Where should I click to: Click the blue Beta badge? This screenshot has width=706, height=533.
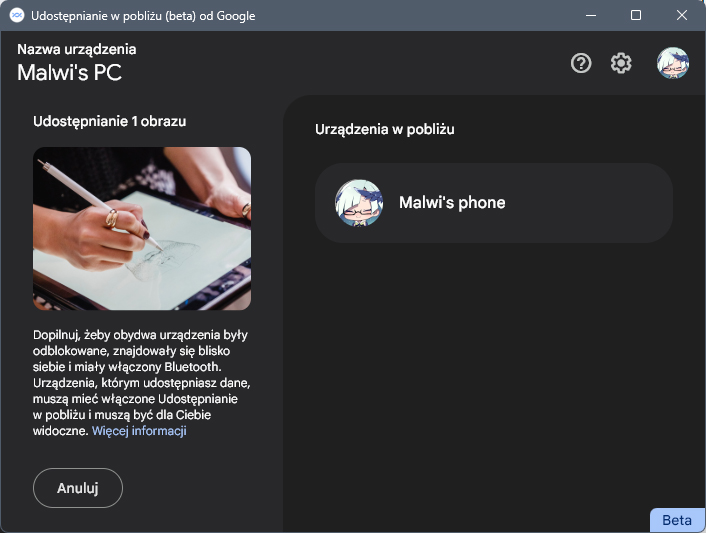coord(677,520)
